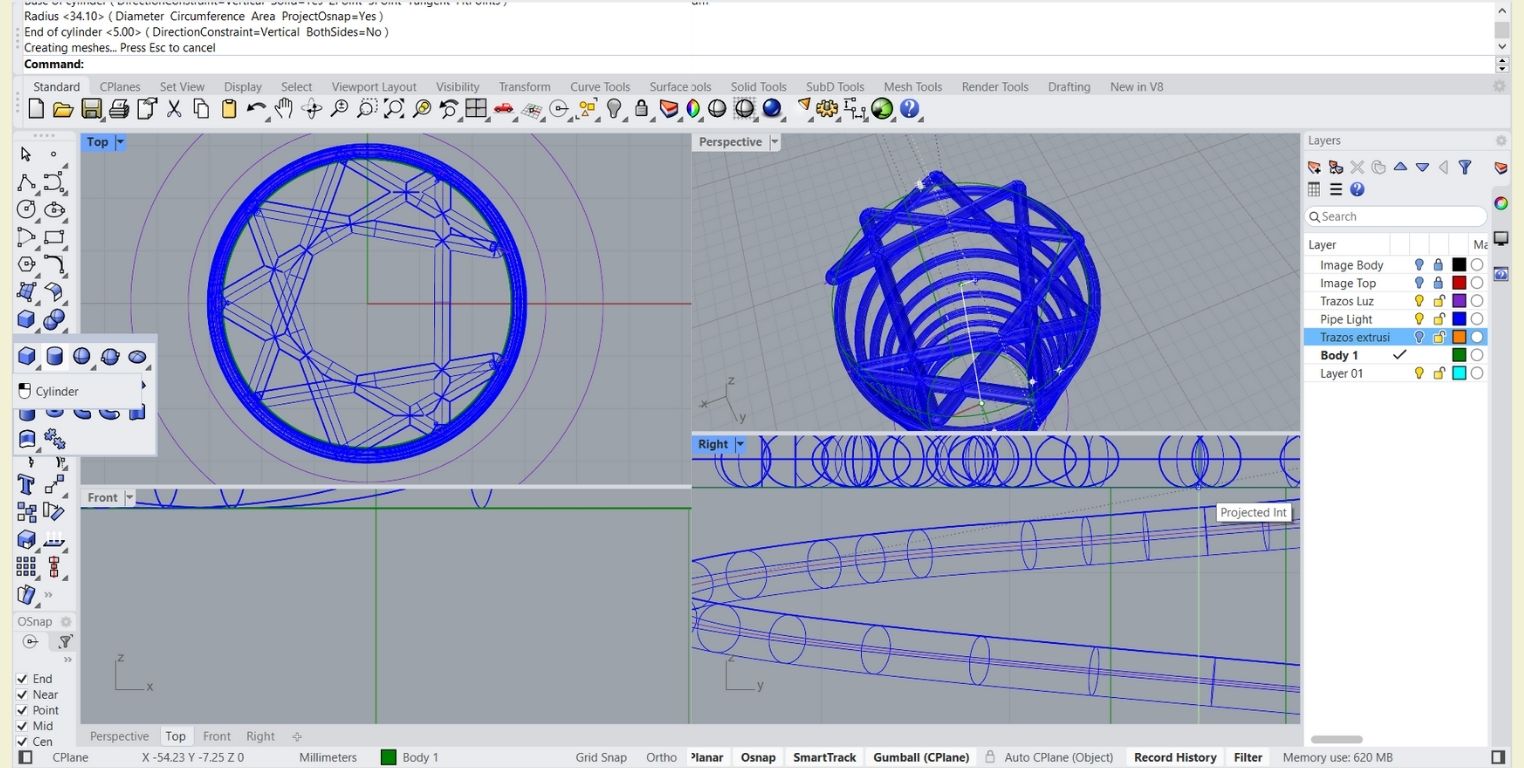
Task: Toggle SmartTrack in the status bar
Action: [824, 757]
